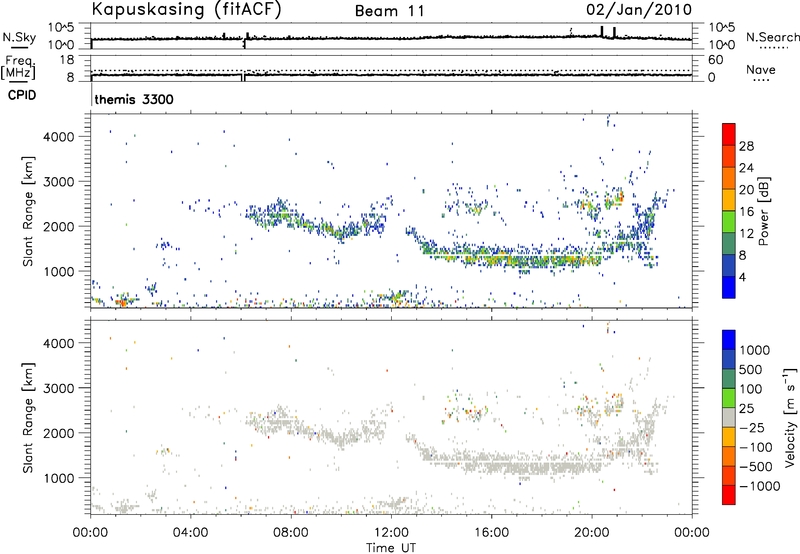Click the CPID label

pyautogui.click(x=22, y=95)
